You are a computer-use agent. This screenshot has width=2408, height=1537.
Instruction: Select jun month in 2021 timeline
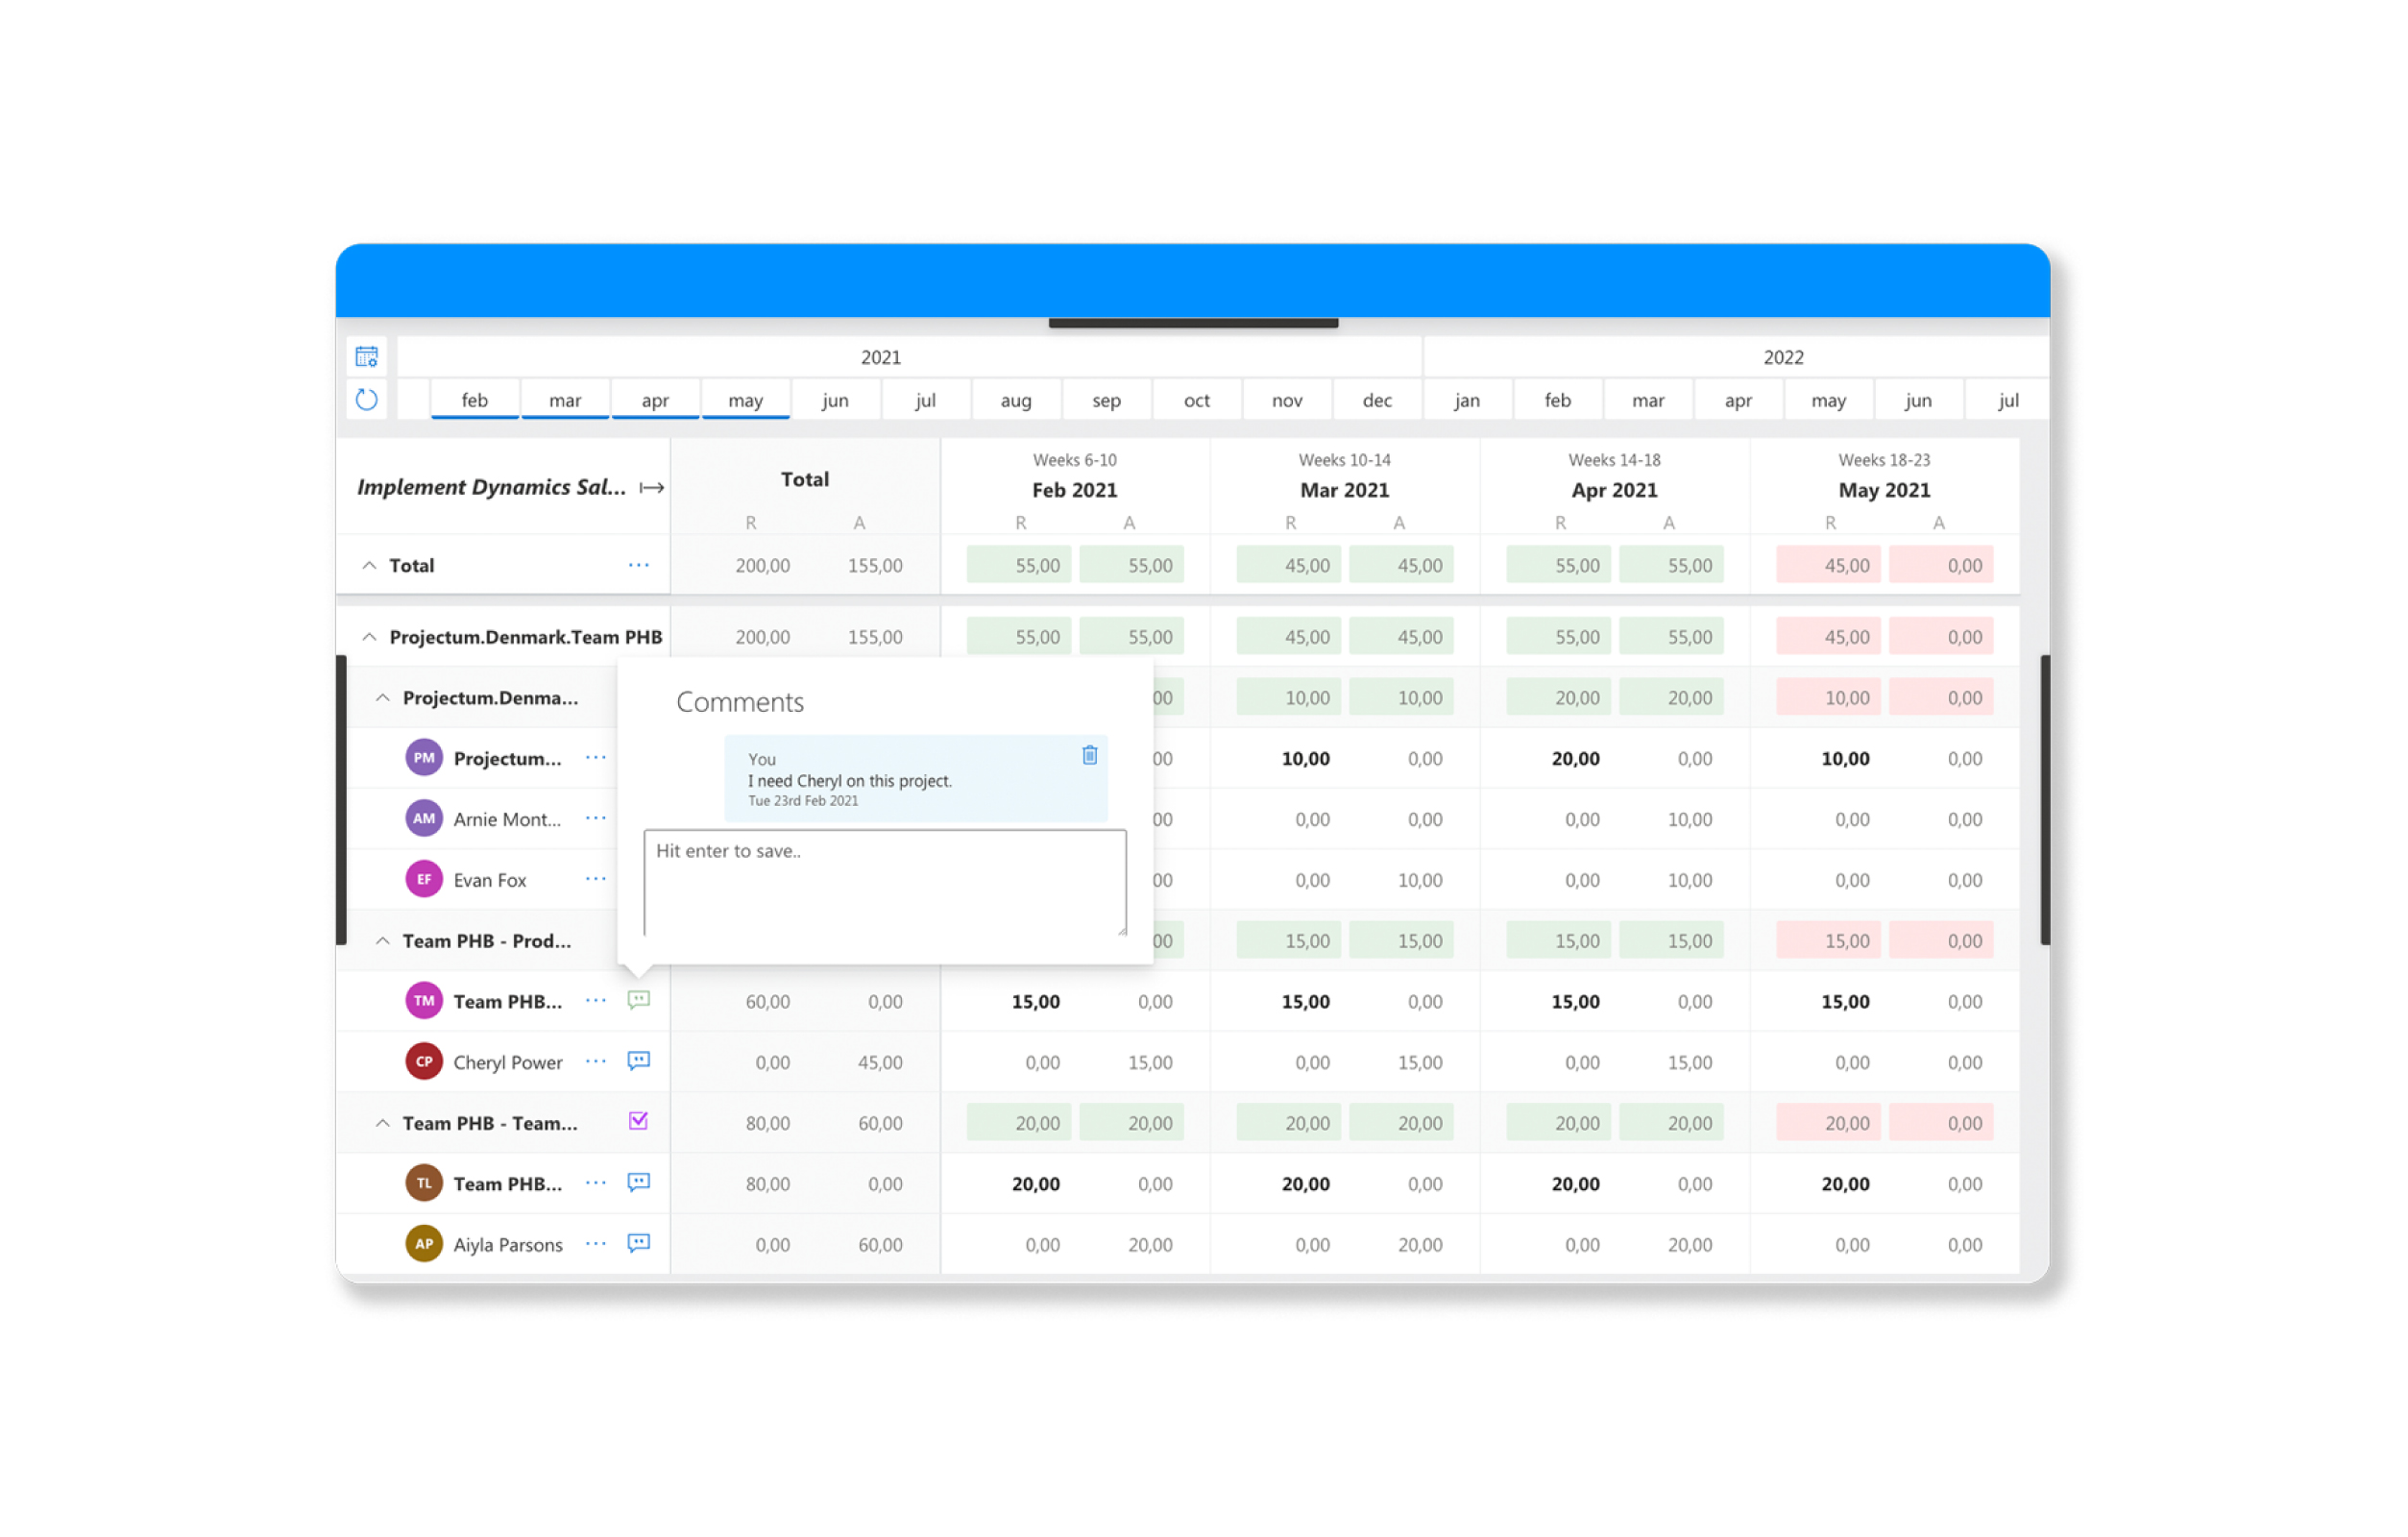pyautogui.click(x=835, y=400)
